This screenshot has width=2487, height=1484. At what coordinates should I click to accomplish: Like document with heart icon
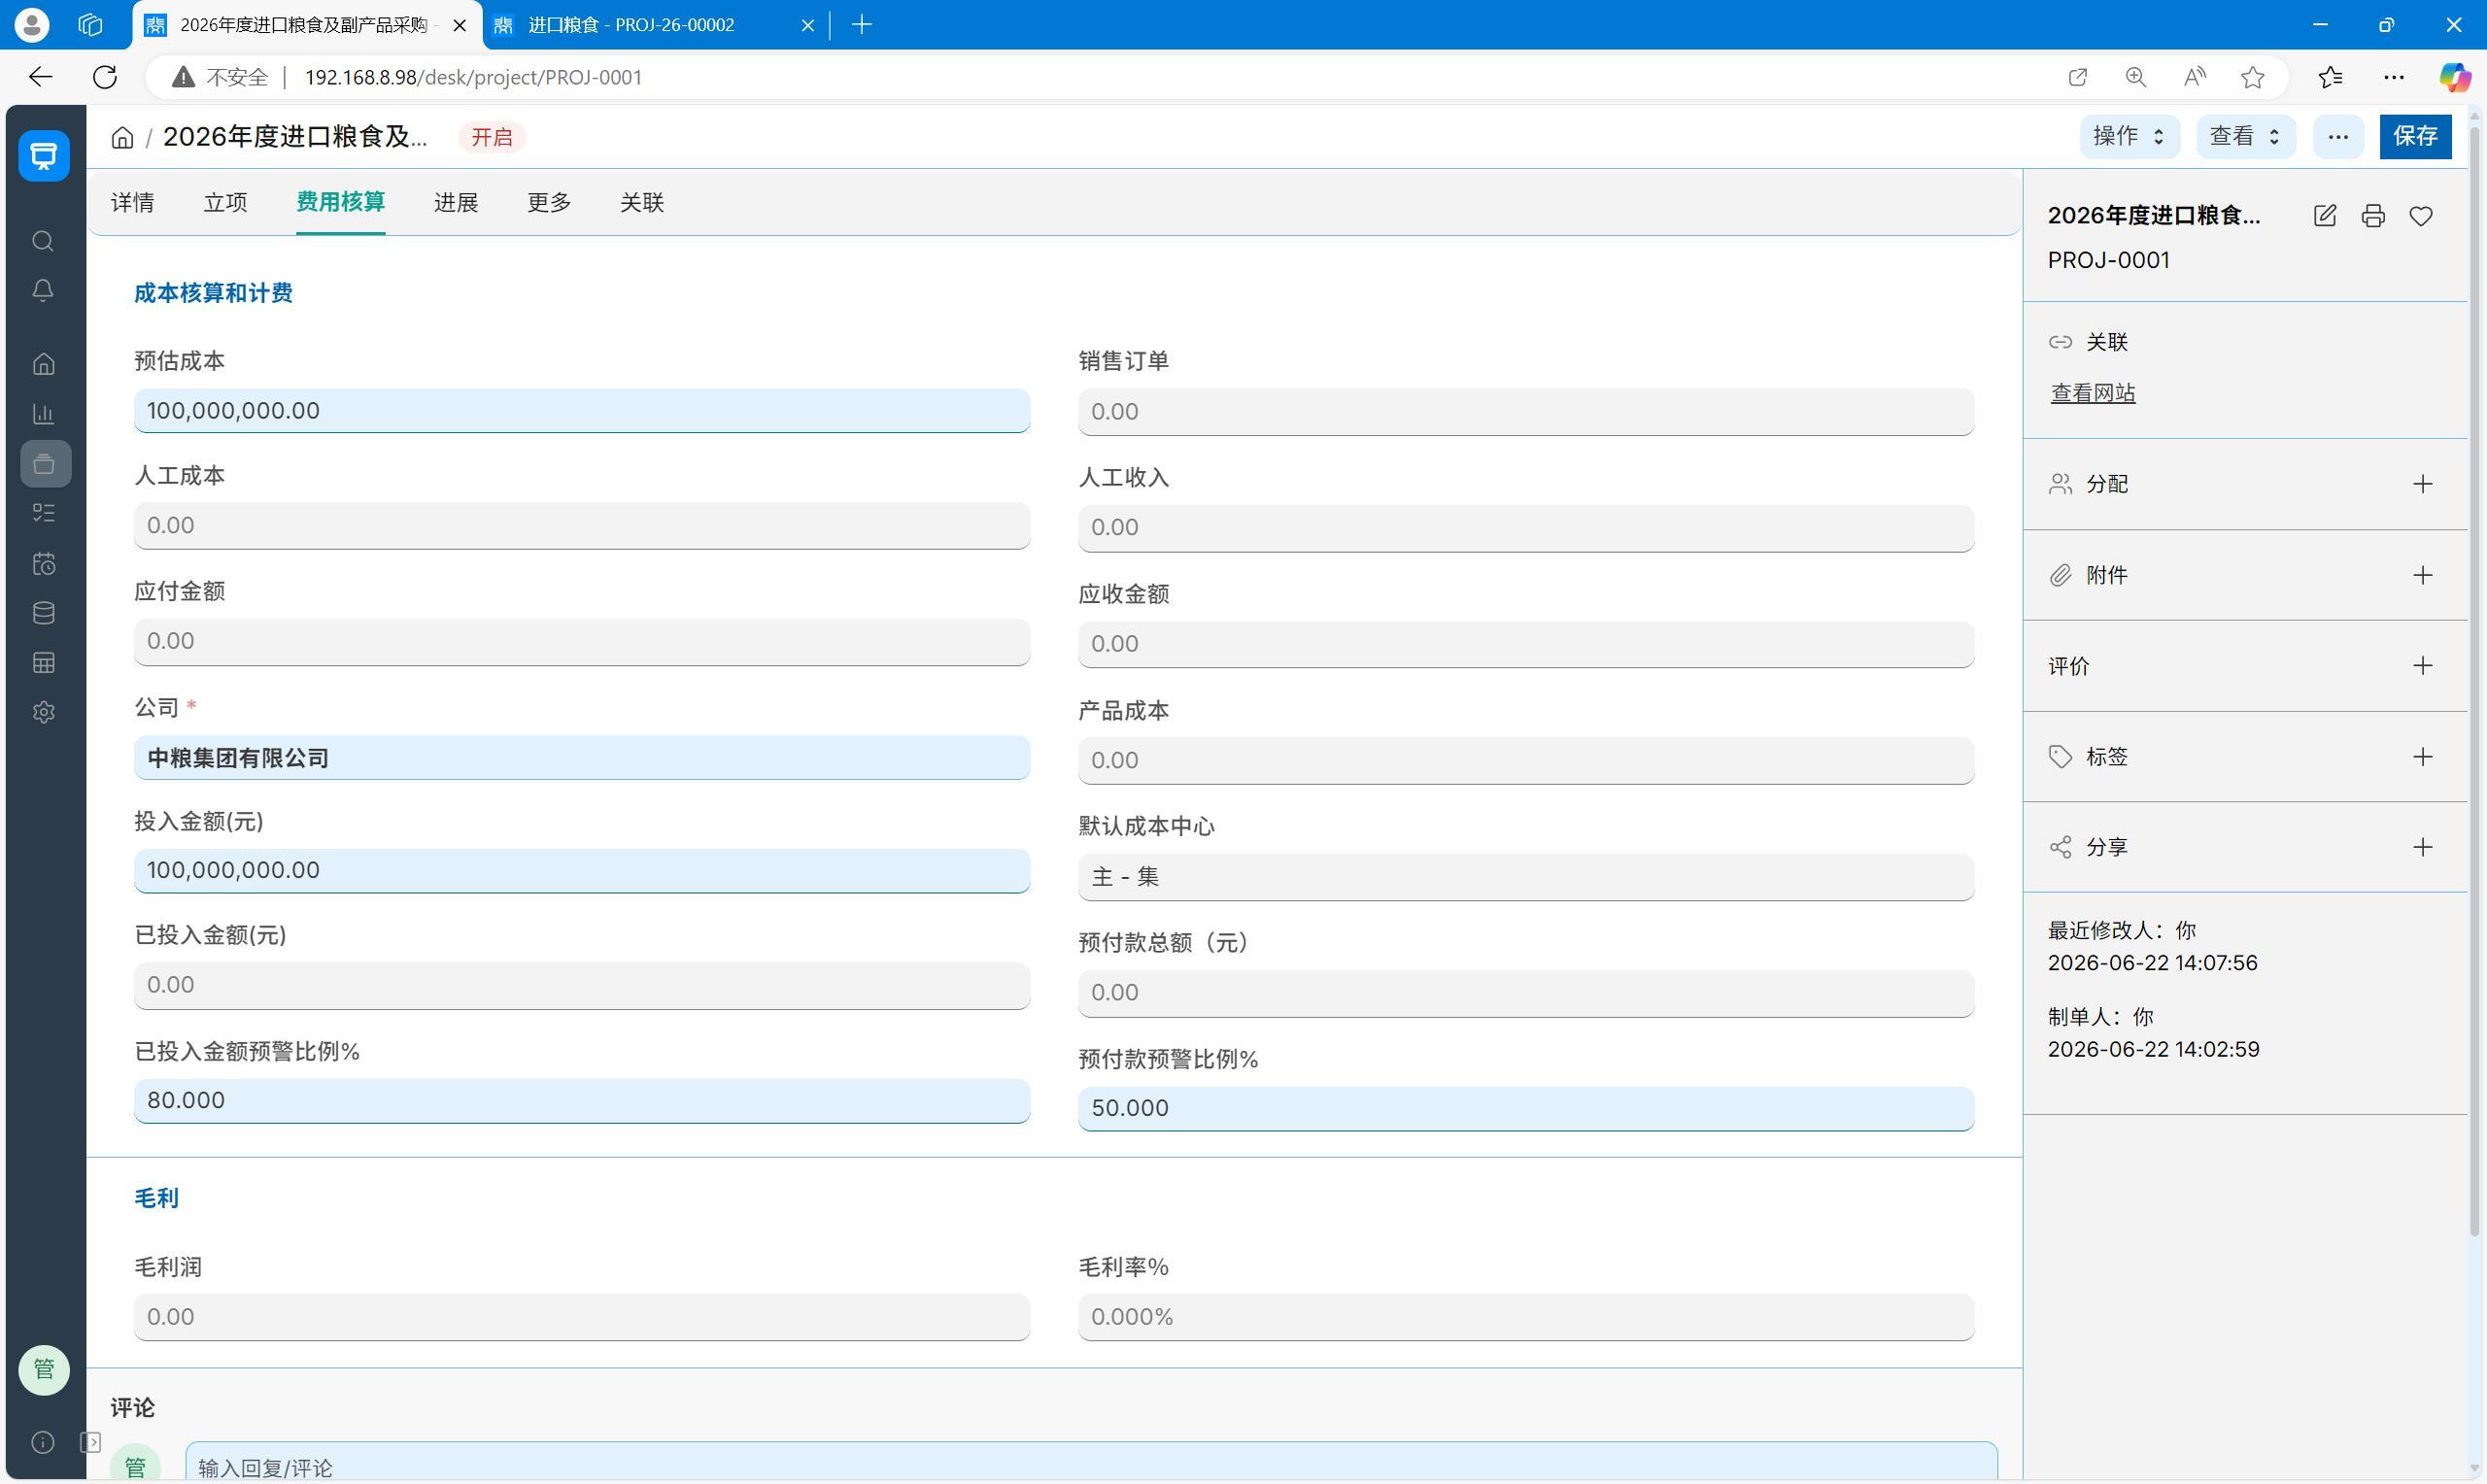click(2421, 216)
